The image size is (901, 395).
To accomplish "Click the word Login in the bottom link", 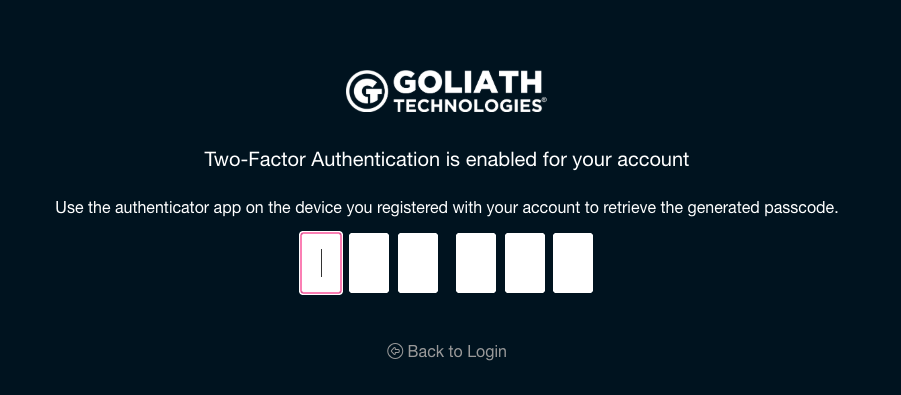I will pyautogui.click(x=487, y=351).
